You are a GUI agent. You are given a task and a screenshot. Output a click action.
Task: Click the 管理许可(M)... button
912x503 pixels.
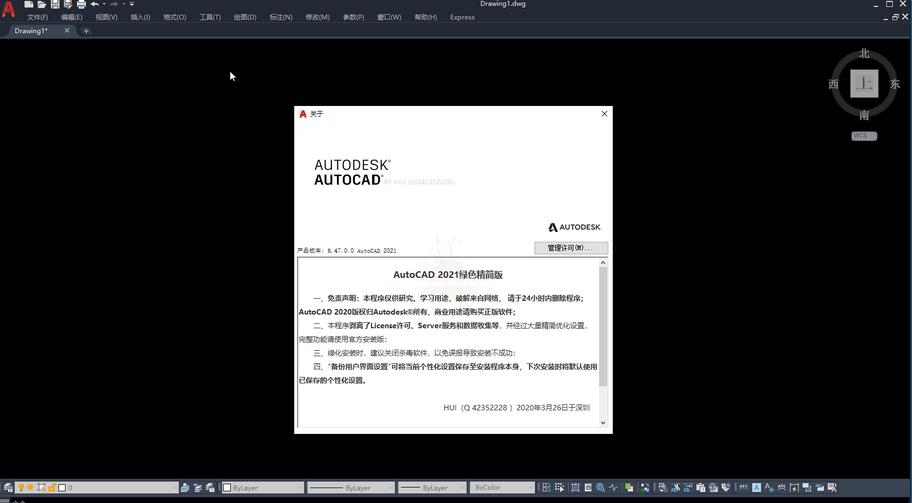click(x=570, y=248)
